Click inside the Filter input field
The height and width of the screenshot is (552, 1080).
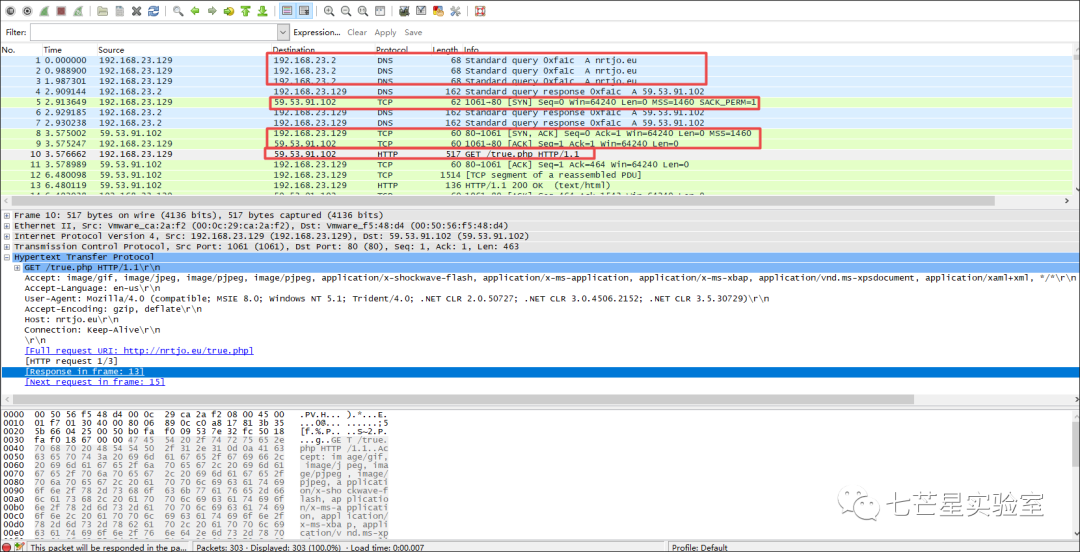tap(154, 32)
